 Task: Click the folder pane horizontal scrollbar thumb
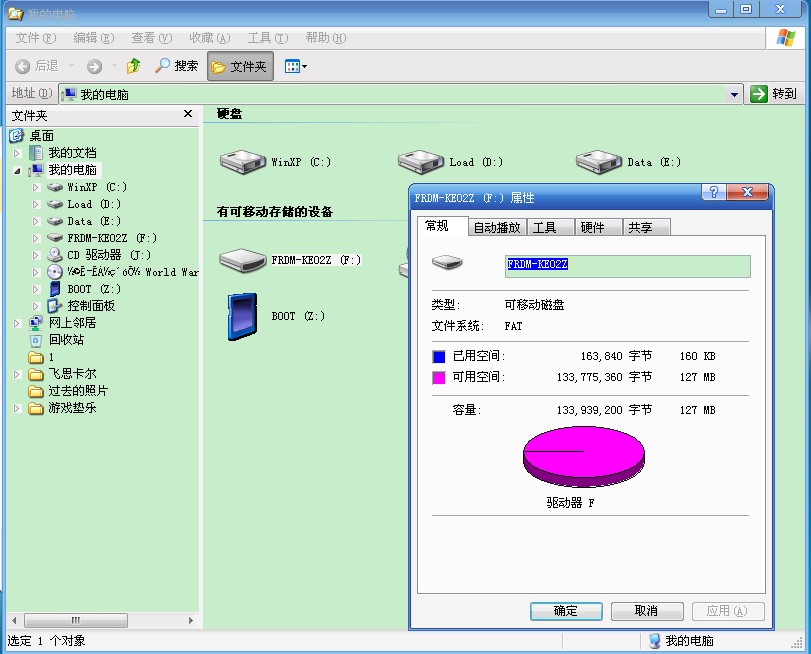(76, 620)
